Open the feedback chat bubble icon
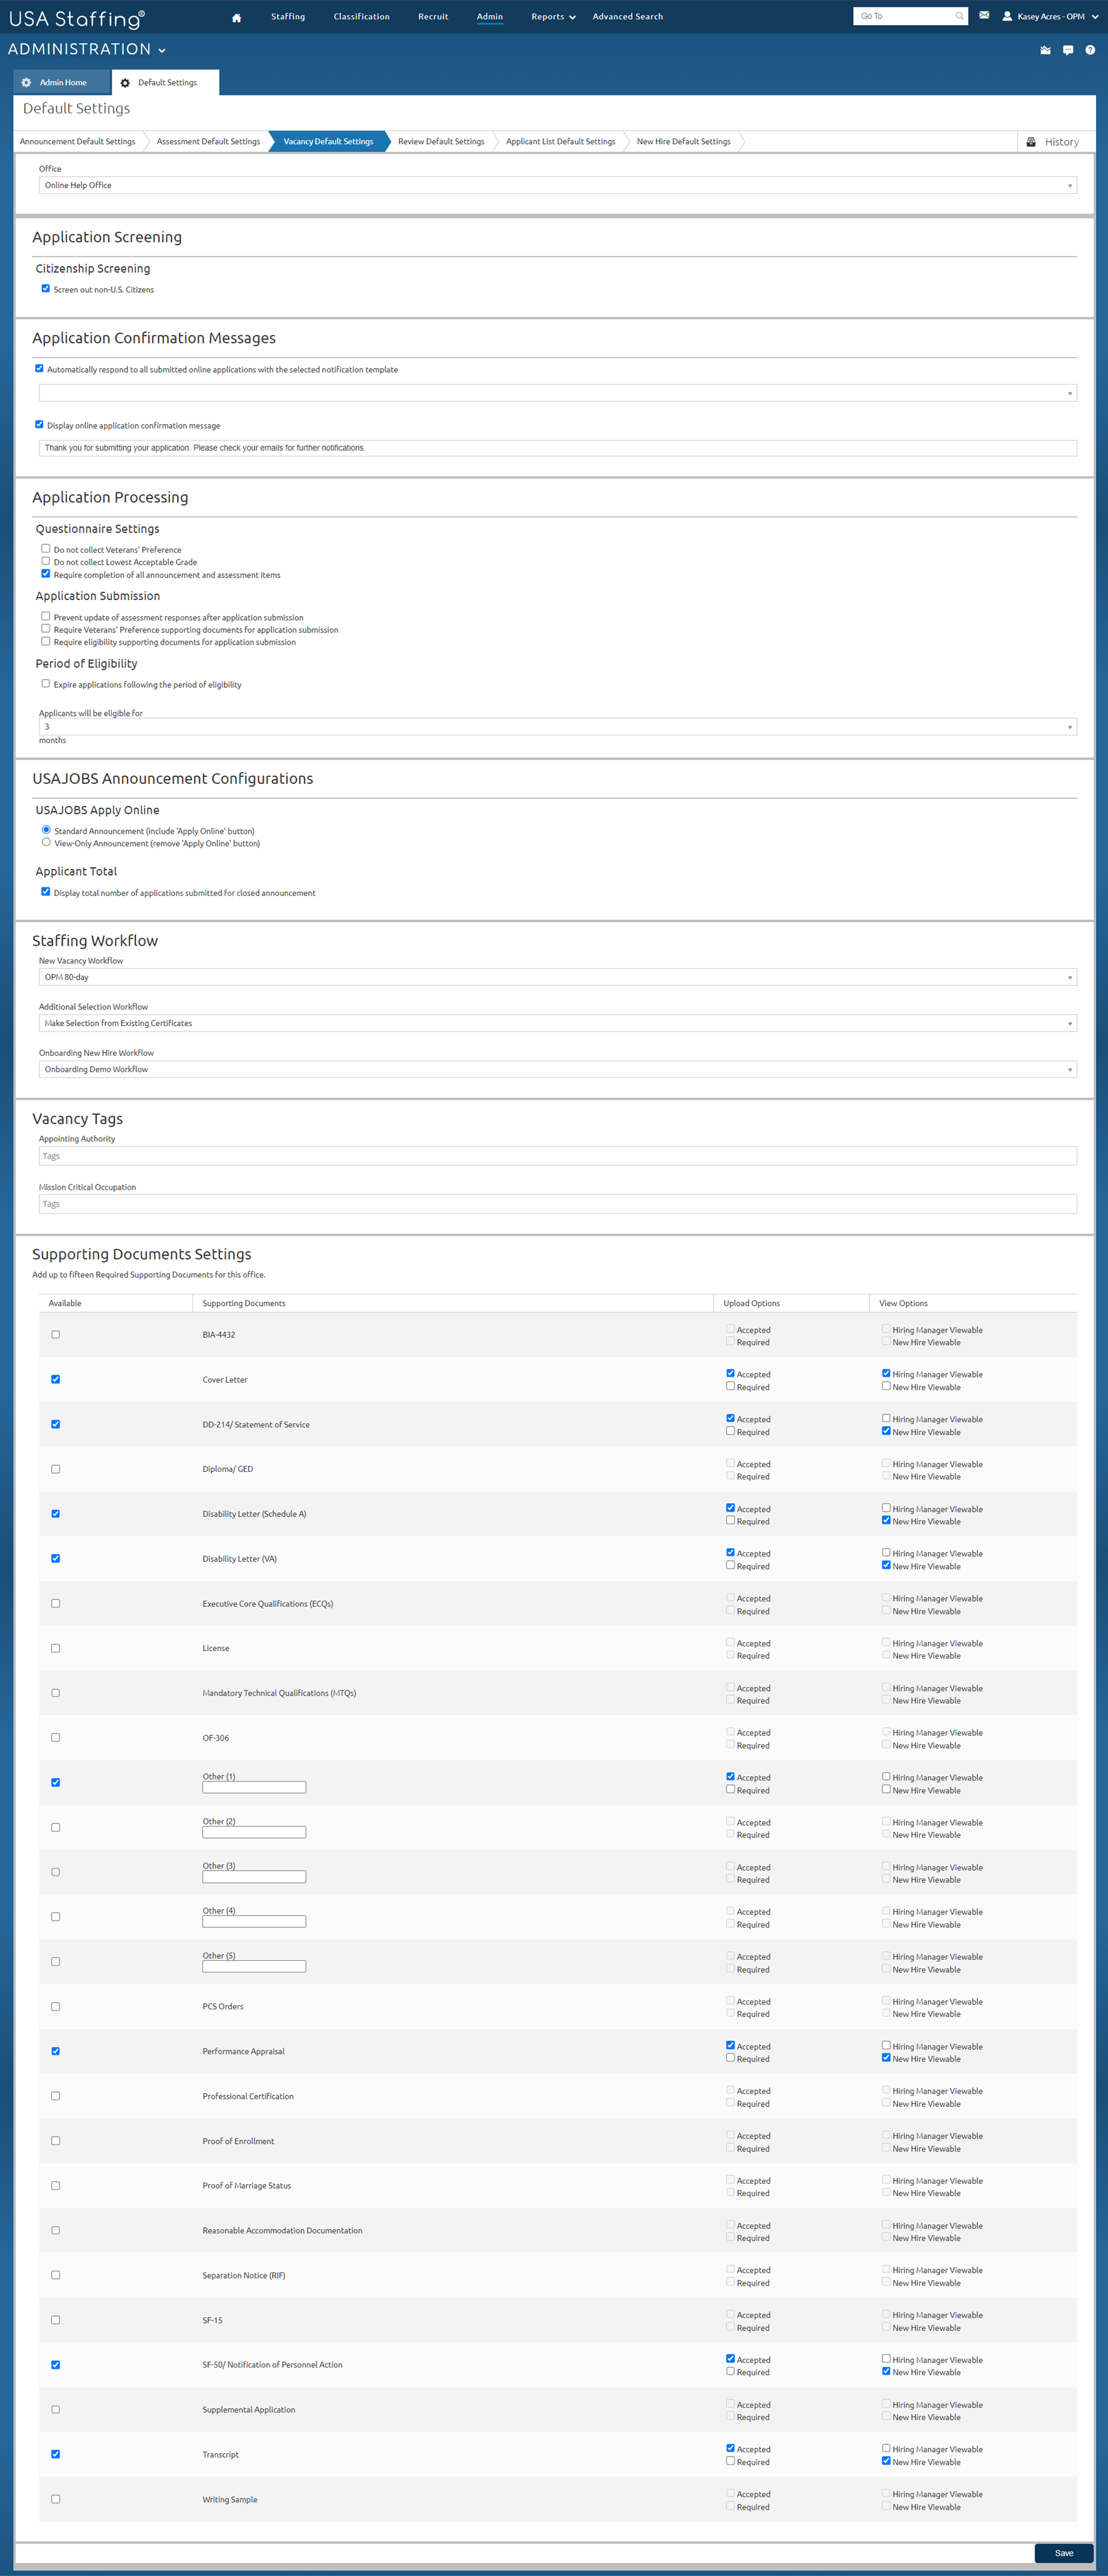The width and height of the screenshot is (1108, 2576). tap(1068, 49)
